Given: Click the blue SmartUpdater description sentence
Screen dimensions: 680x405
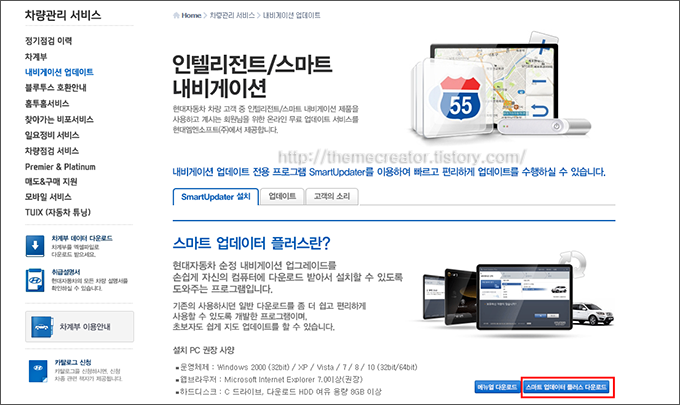Looking at the screenshot, I should [x=389, y=172].
